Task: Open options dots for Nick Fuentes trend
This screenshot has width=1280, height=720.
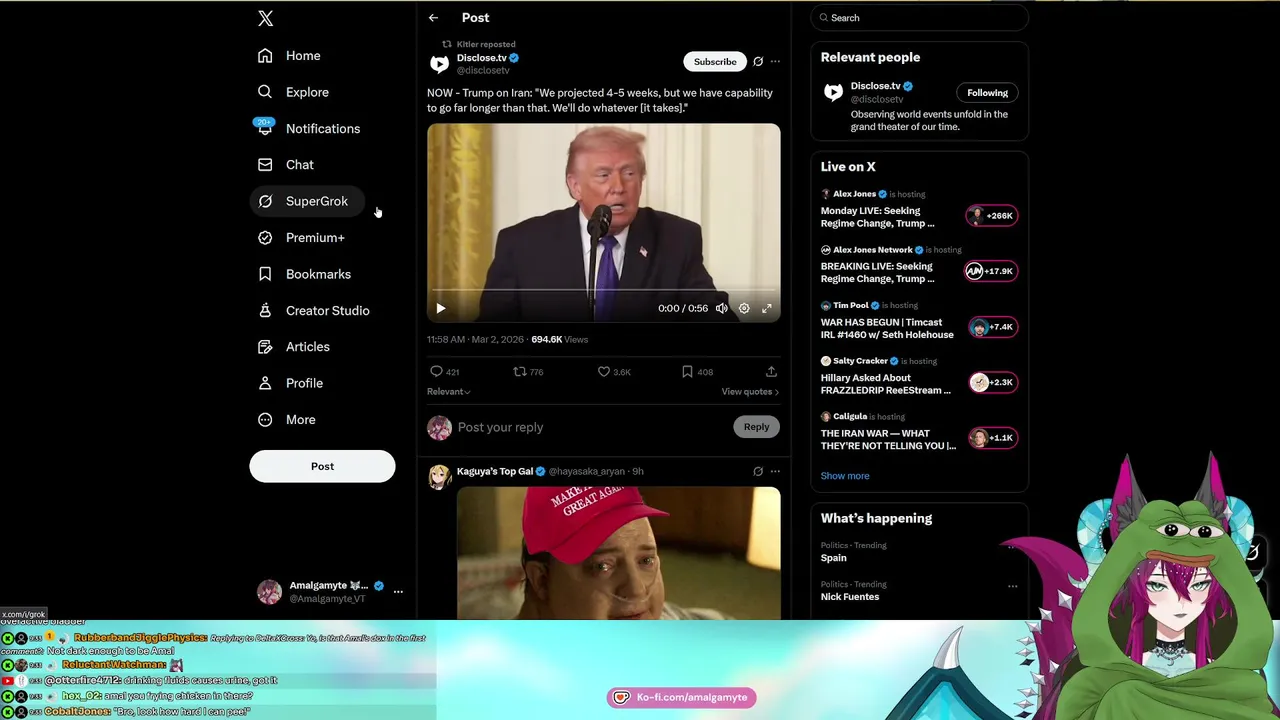Action: [x=1012, y=586]
